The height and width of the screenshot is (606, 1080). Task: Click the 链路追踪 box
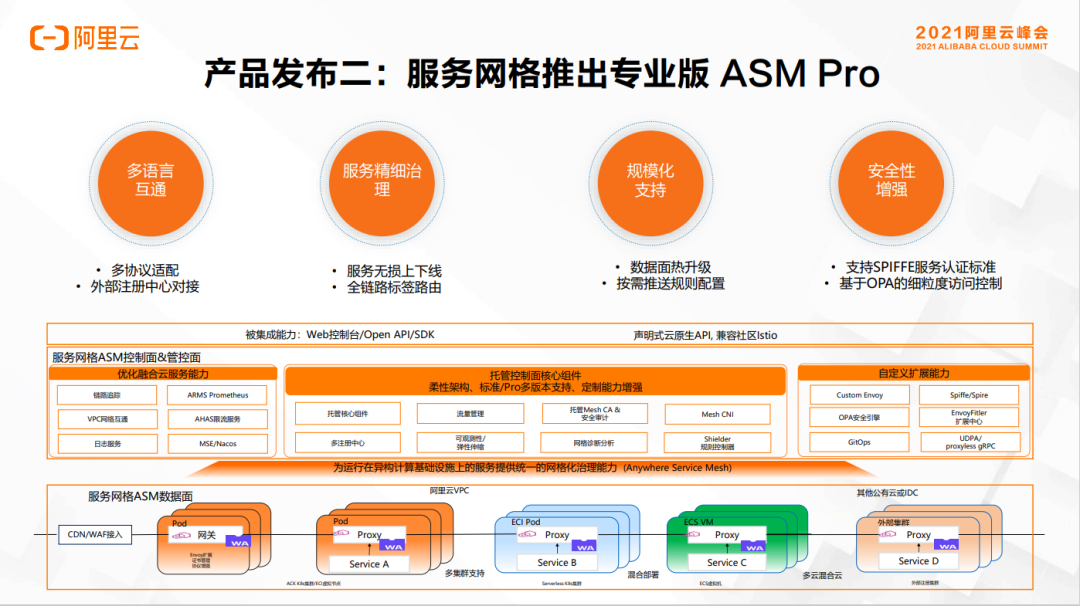pyautogui.click(x=107, y=395)
